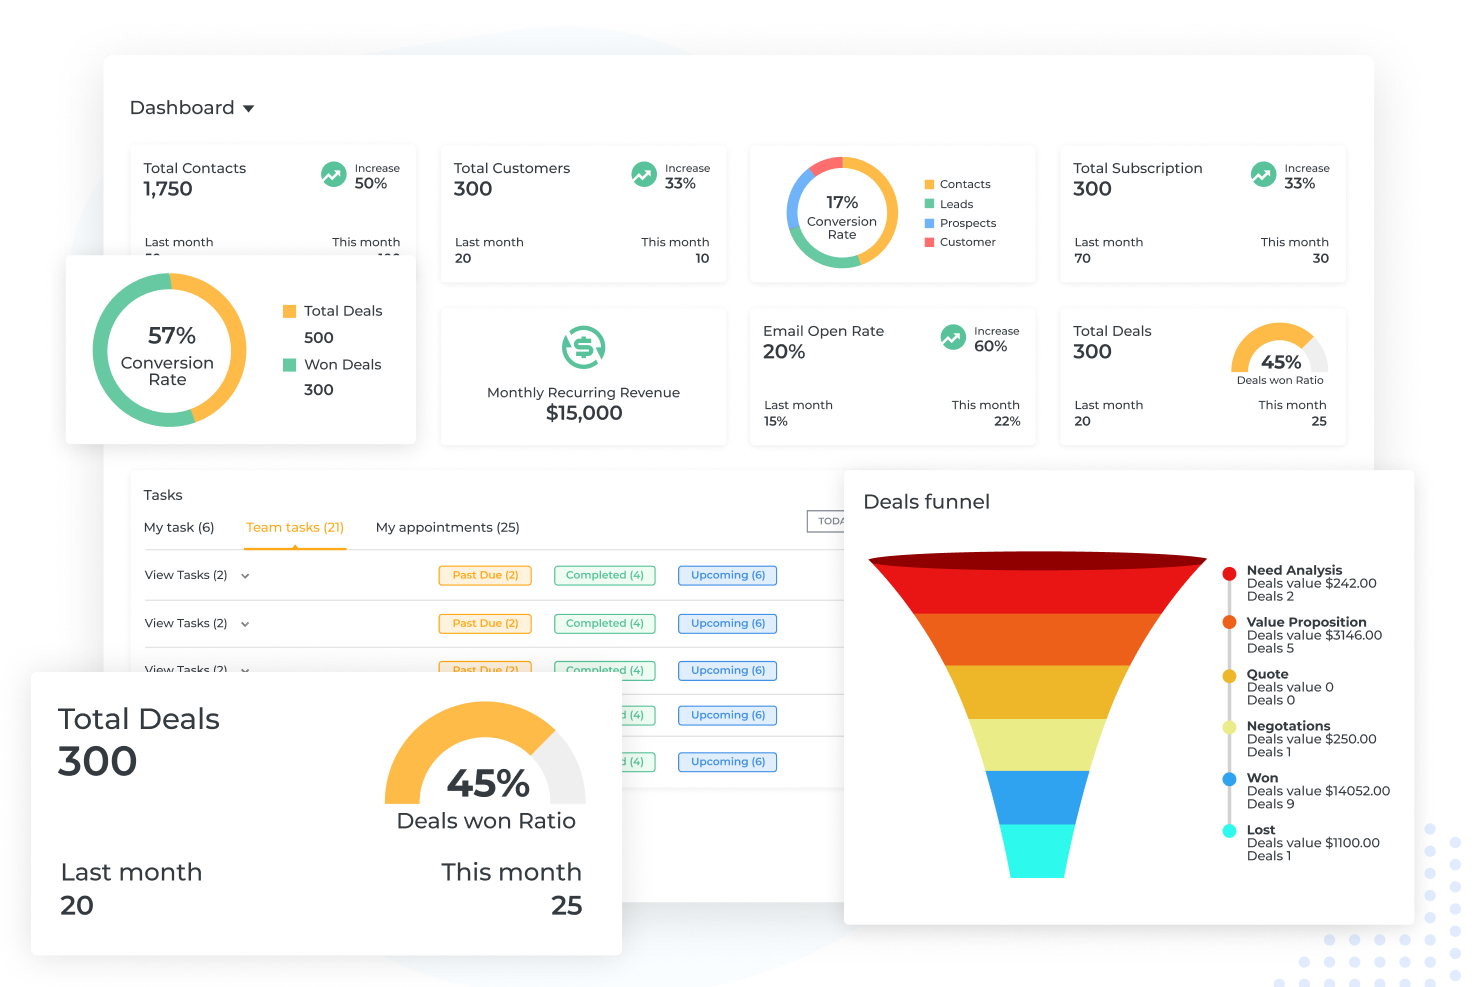Select the Increase 33% icon on Total Customers

(644, 174)
